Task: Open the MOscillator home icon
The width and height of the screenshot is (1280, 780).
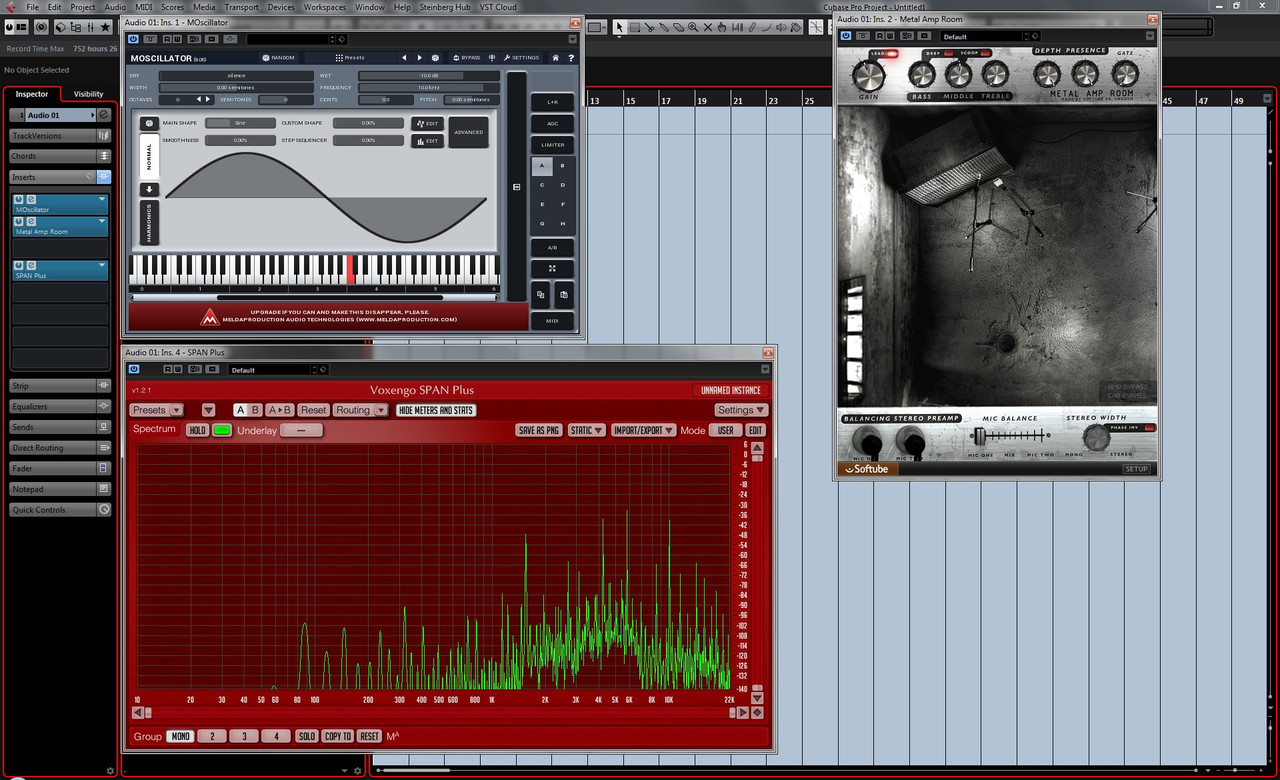Action: pyautogui.click(x=556, y=58)
